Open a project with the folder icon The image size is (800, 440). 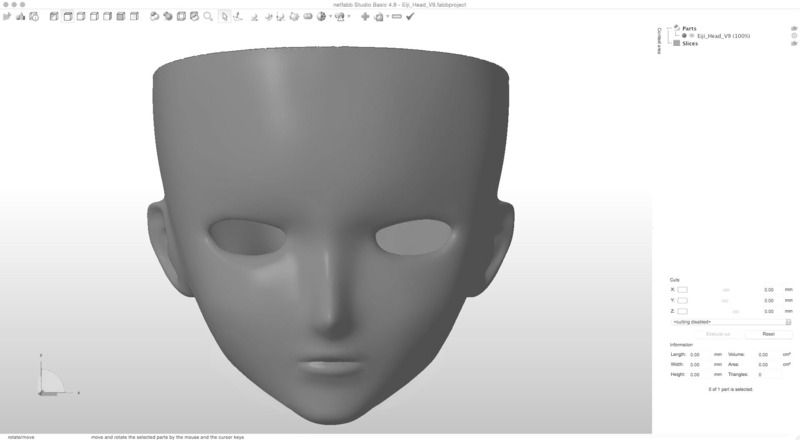click(x=7, y=17)
